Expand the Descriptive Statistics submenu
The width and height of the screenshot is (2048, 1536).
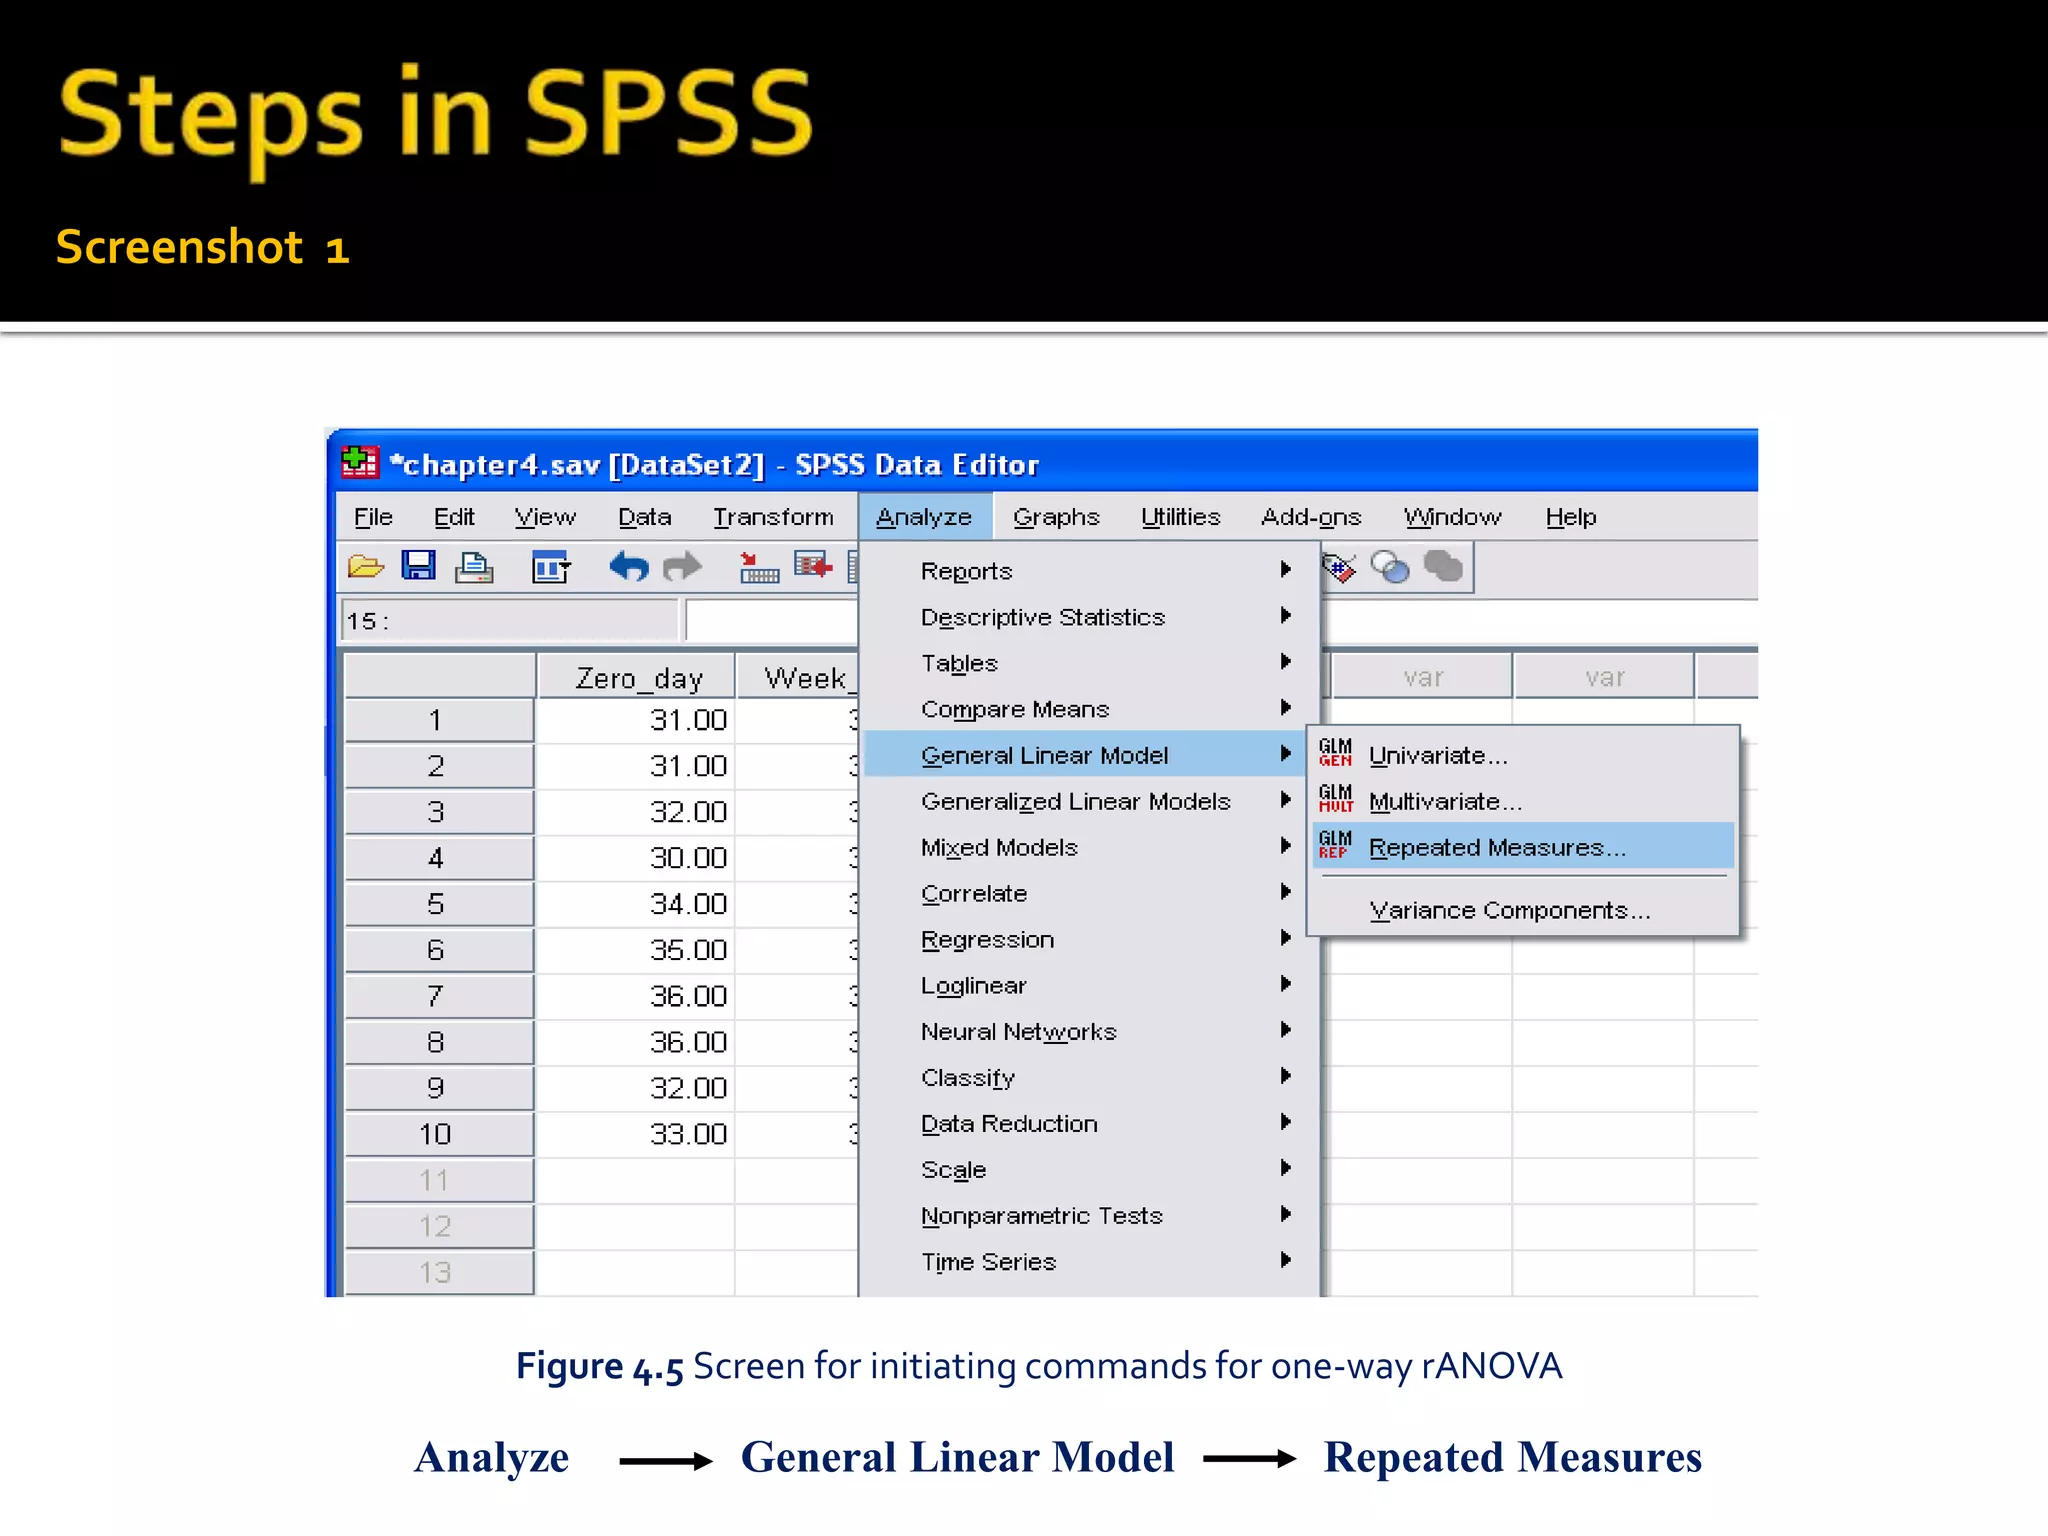click(1090, 617)
